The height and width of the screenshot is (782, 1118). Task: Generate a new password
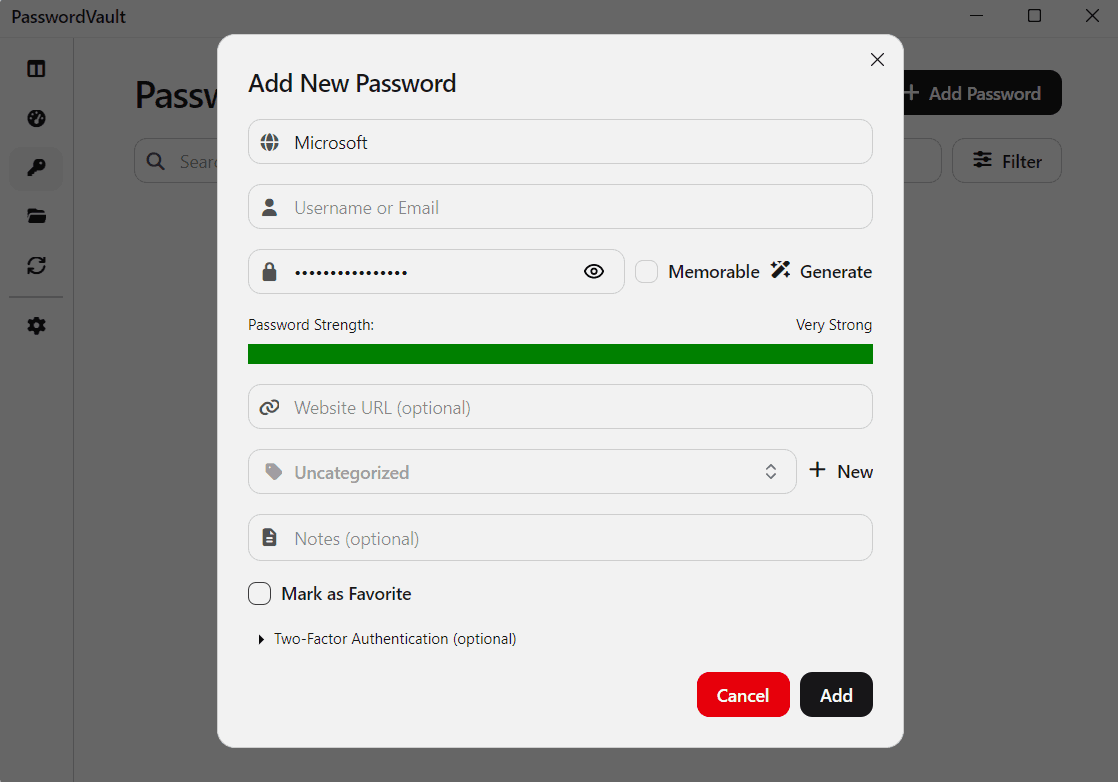[x=821, y=271]
